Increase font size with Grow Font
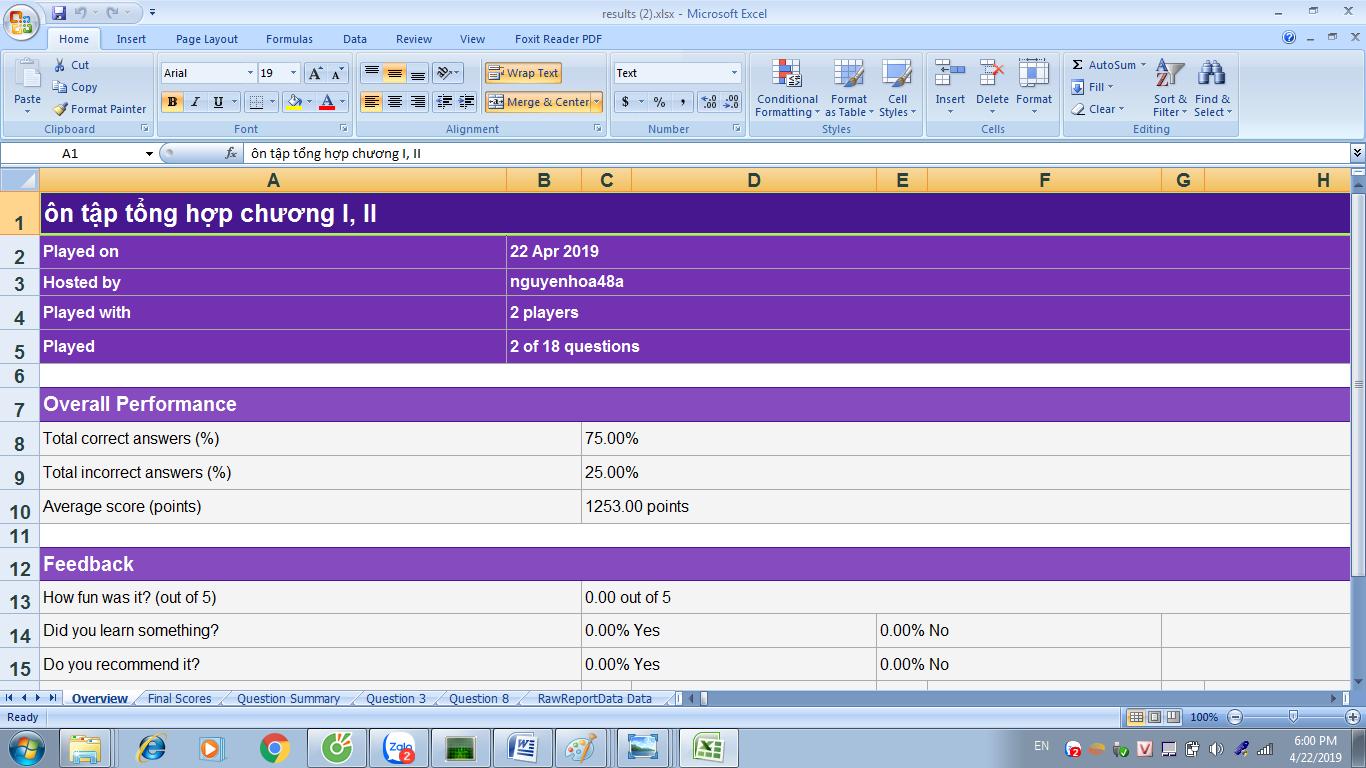 [315, 73]
